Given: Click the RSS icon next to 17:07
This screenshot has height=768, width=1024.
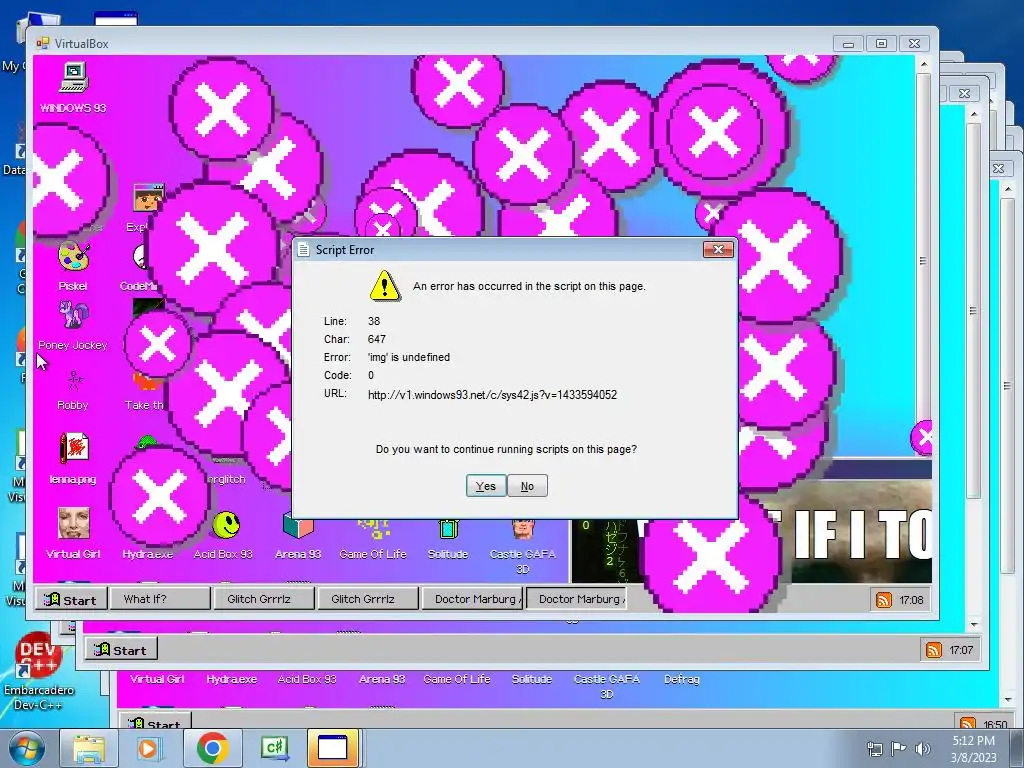Looking at the screenshot, I should click(x=934, y=650).
